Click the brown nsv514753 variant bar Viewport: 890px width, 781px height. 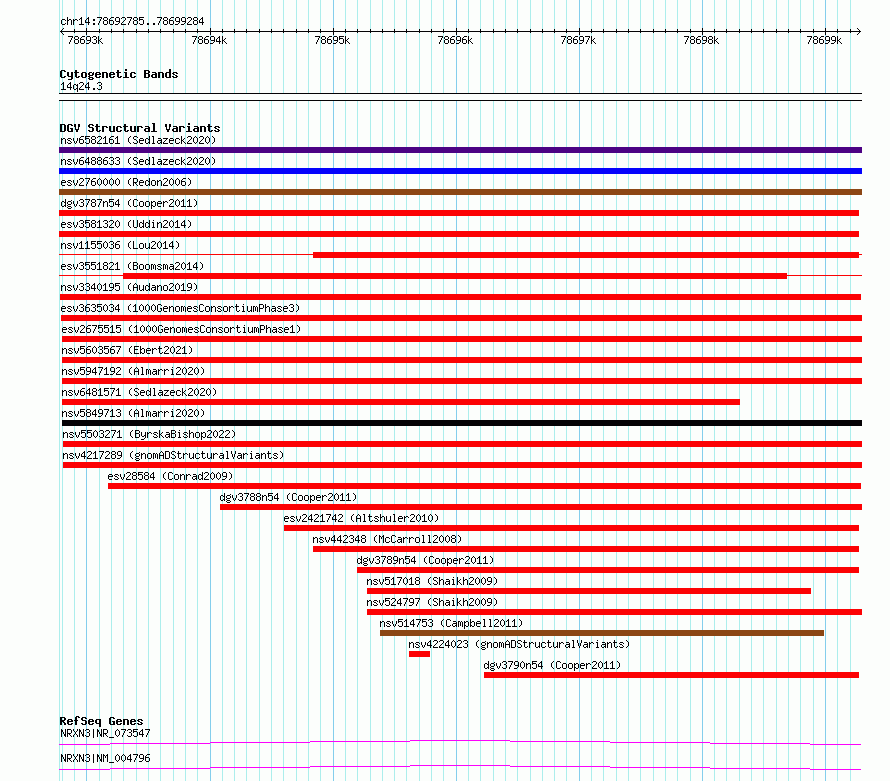[602, 633]
